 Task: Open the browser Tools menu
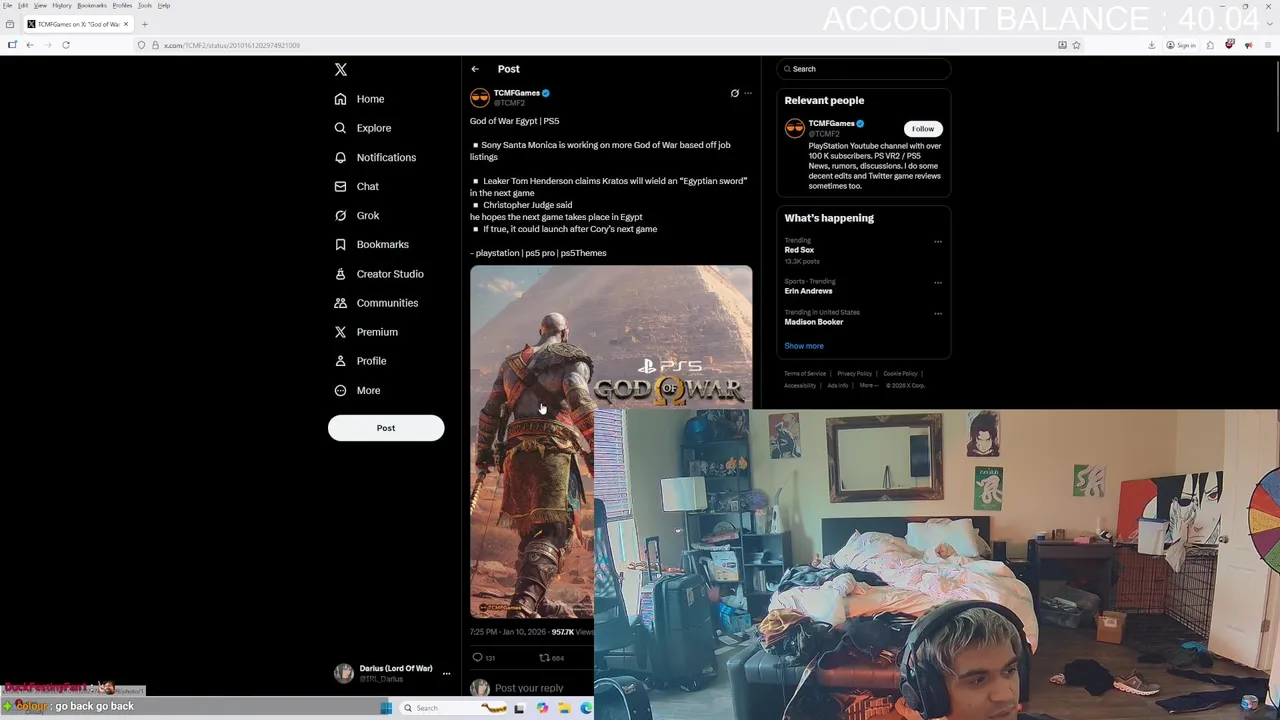coord(145,6)
